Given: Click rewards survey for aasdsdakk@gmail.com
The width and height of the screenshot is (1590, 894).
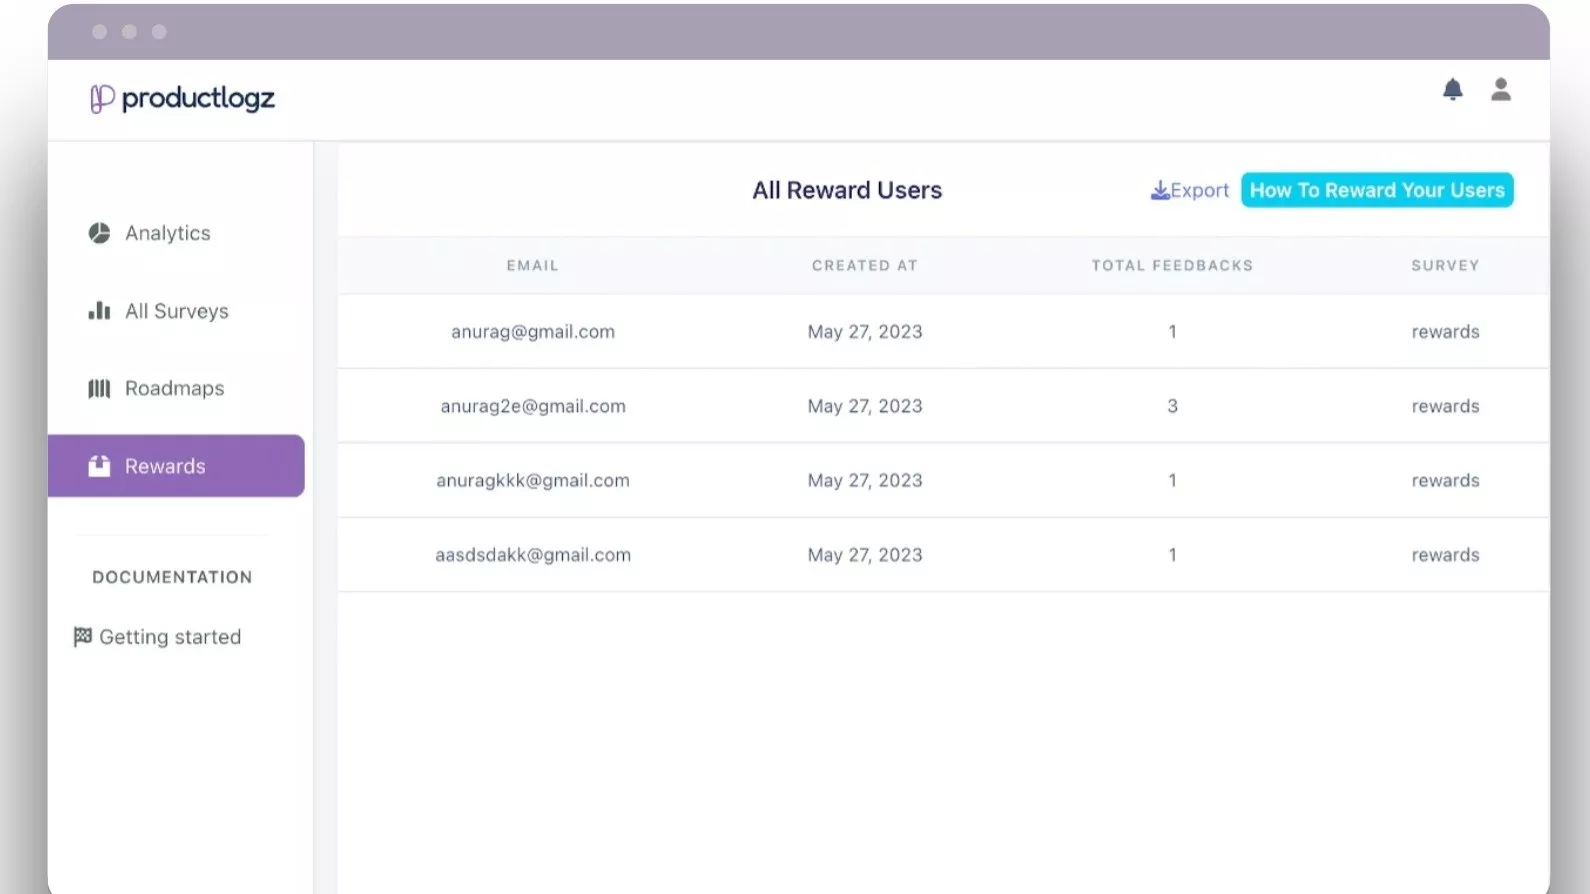Looking at the screenshot, I should [x=1444, y=555].
